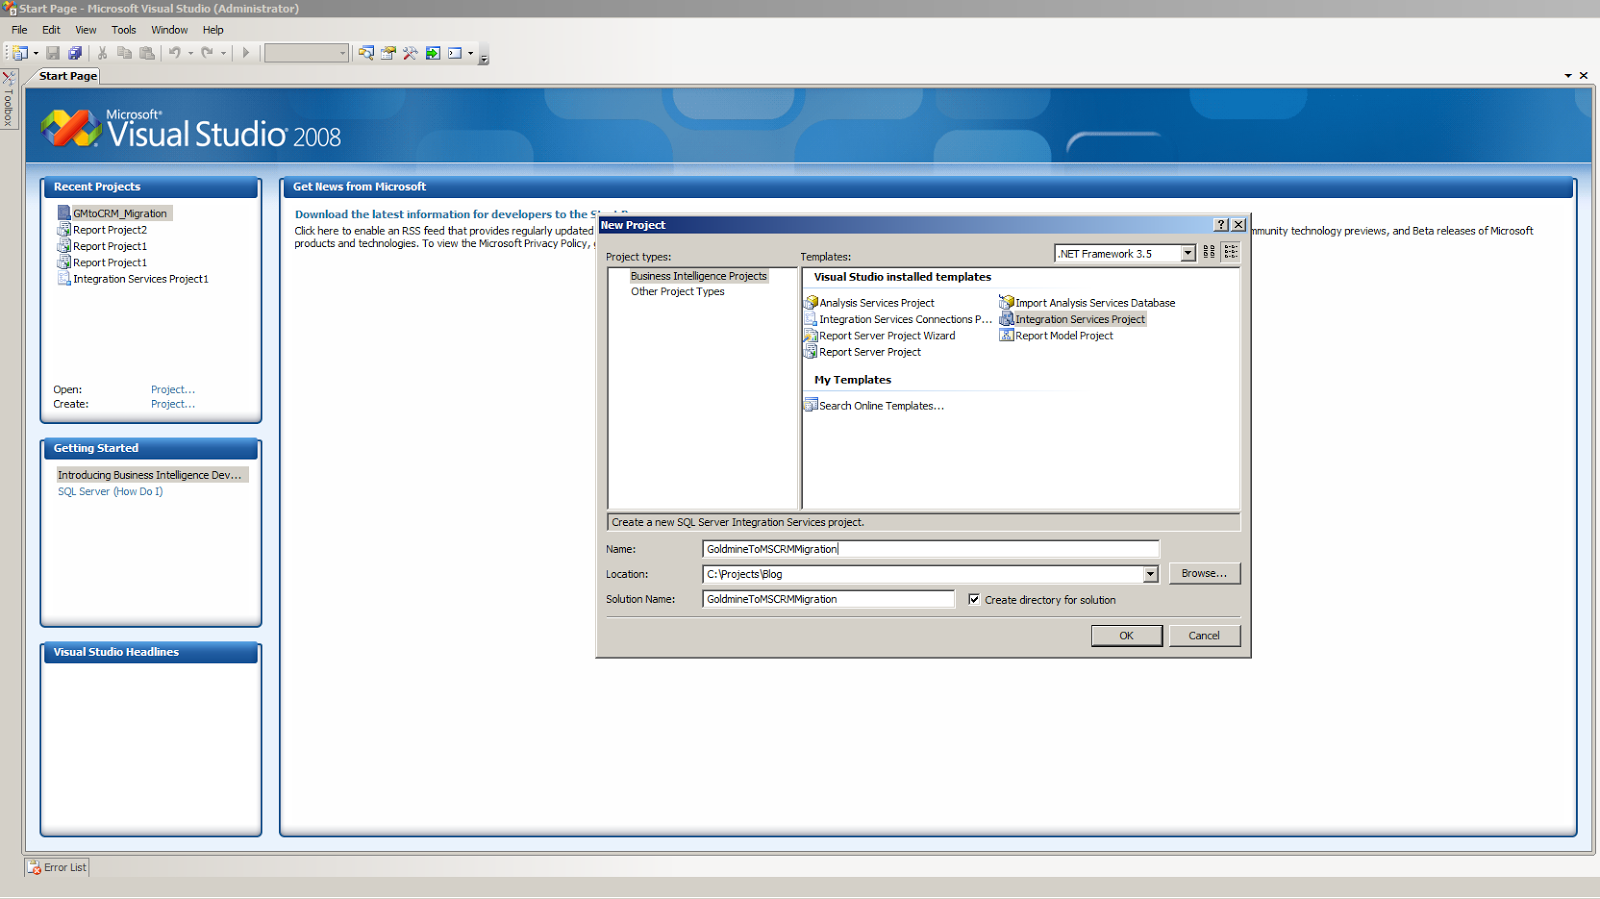The height and width of the screenshot is (899, 1600).
Task: Click the Save toolbar icon
Action: 53,53
